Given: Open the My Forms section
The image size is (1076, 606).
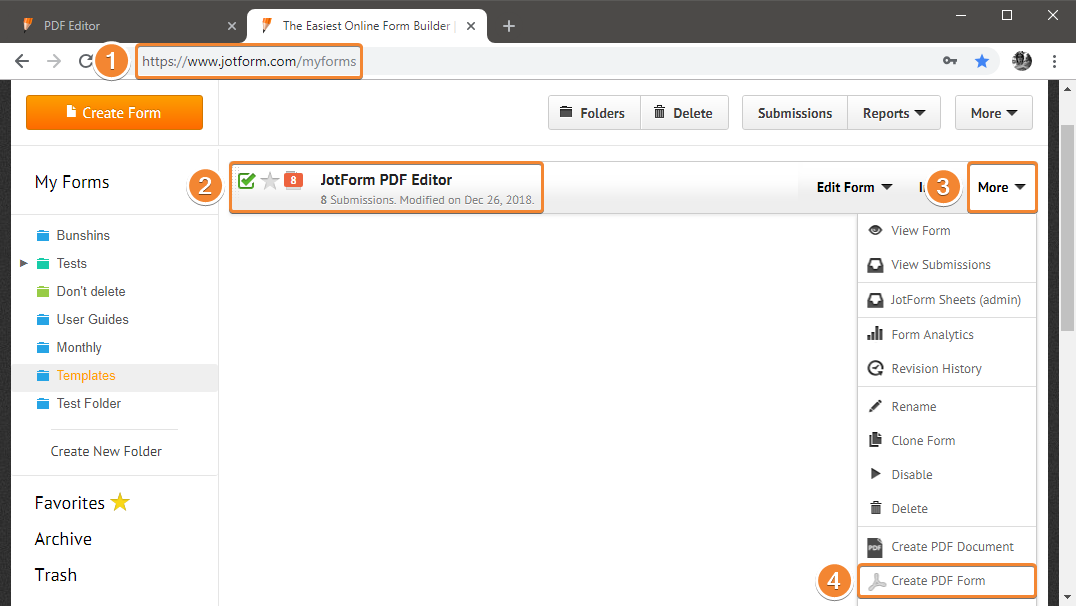Looking at the screenshot, I should coord(72,182).
